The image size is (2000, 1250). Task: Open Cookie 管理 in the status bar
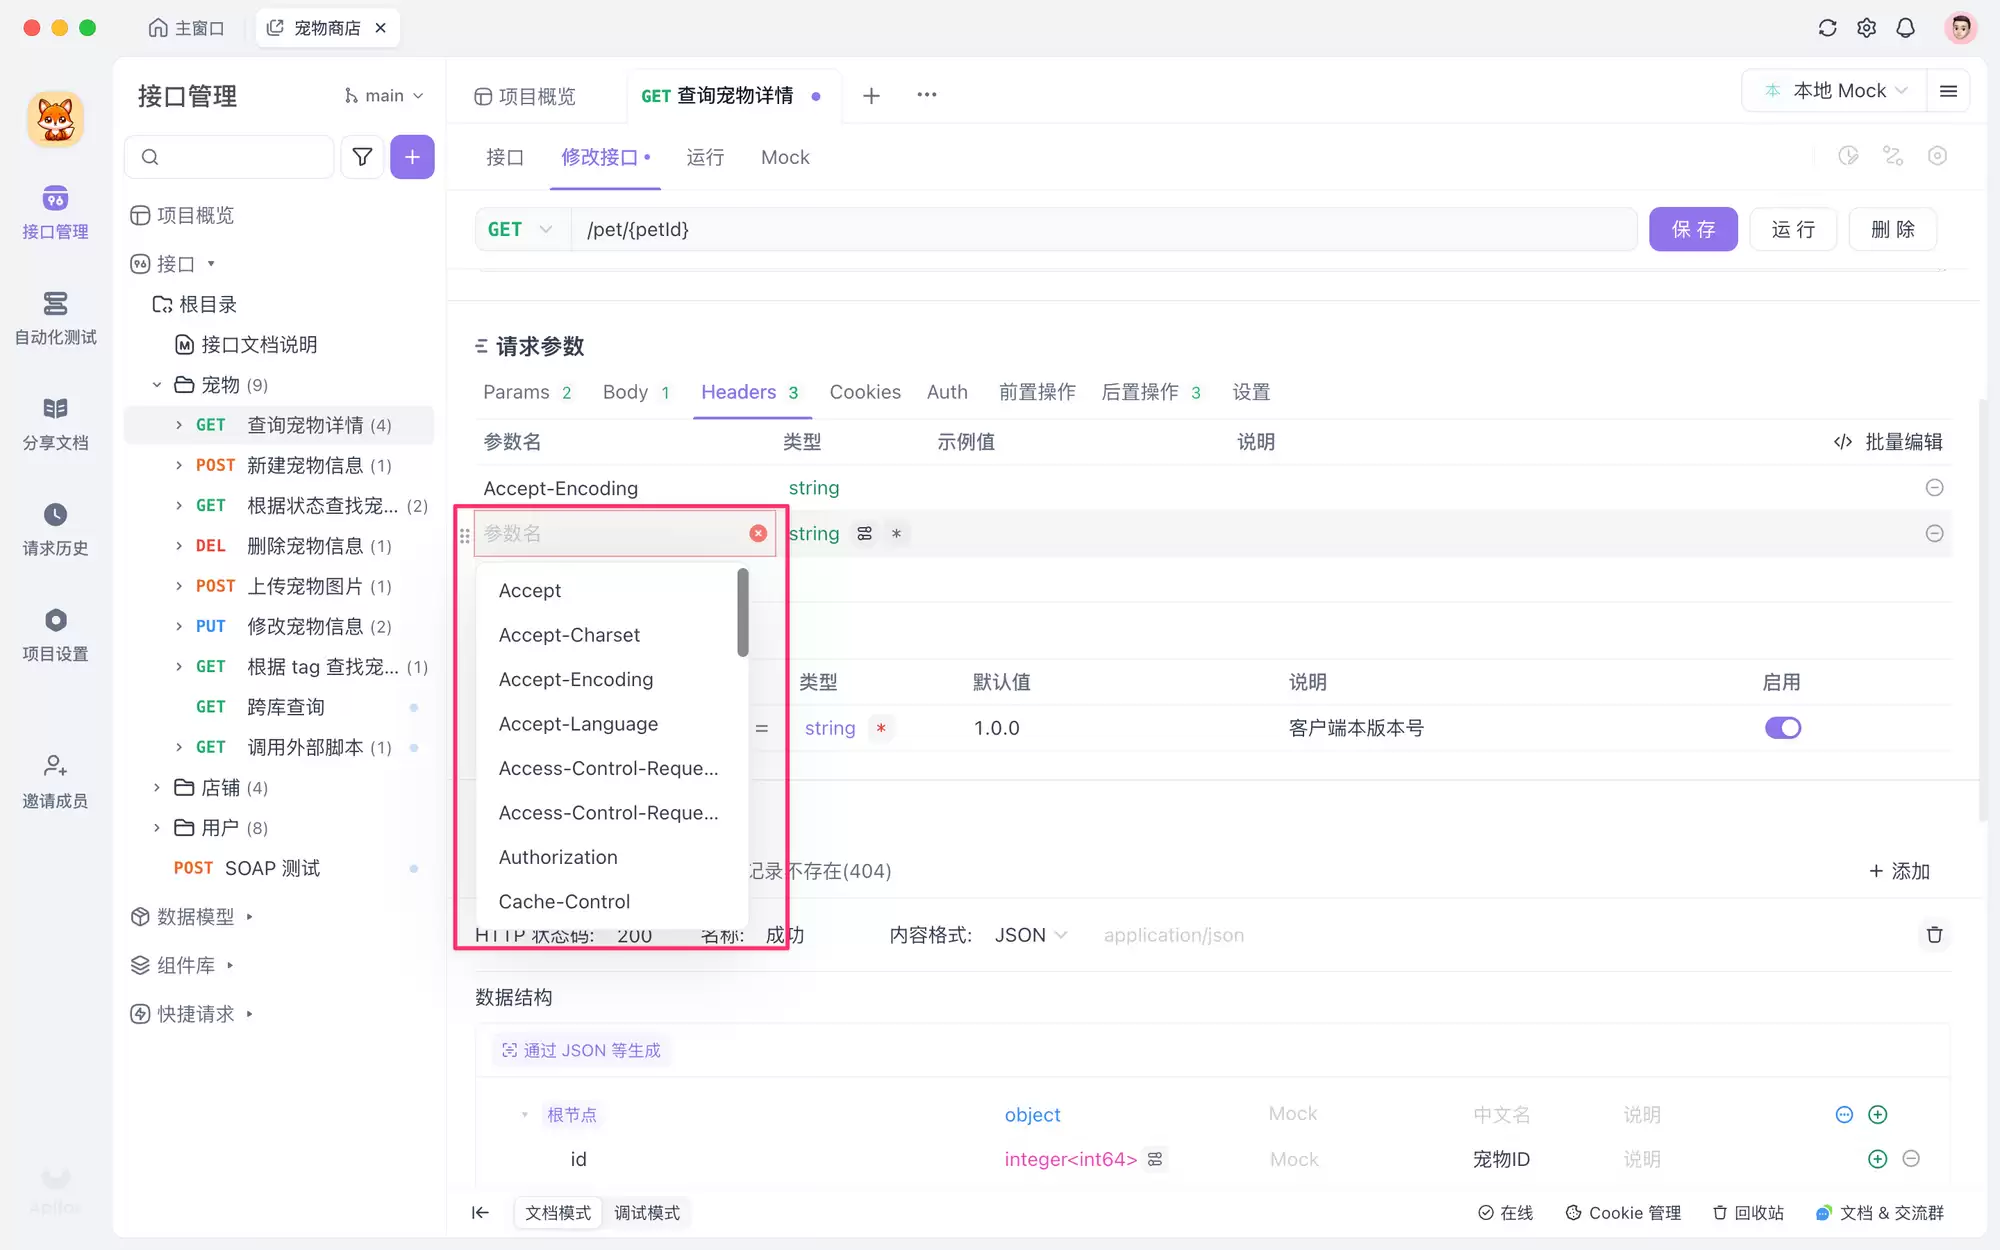[x=1623, y=1212]
